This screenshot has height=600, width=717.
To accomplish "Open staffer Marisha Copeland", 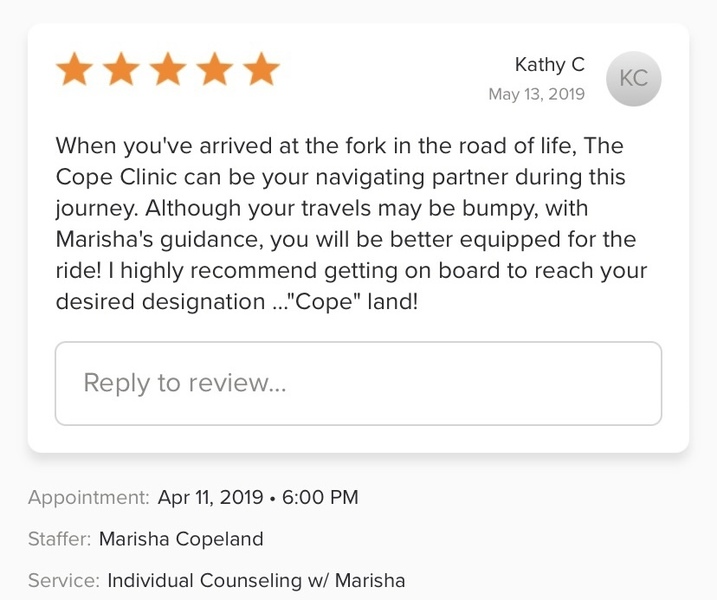I will tap(181, 539).
